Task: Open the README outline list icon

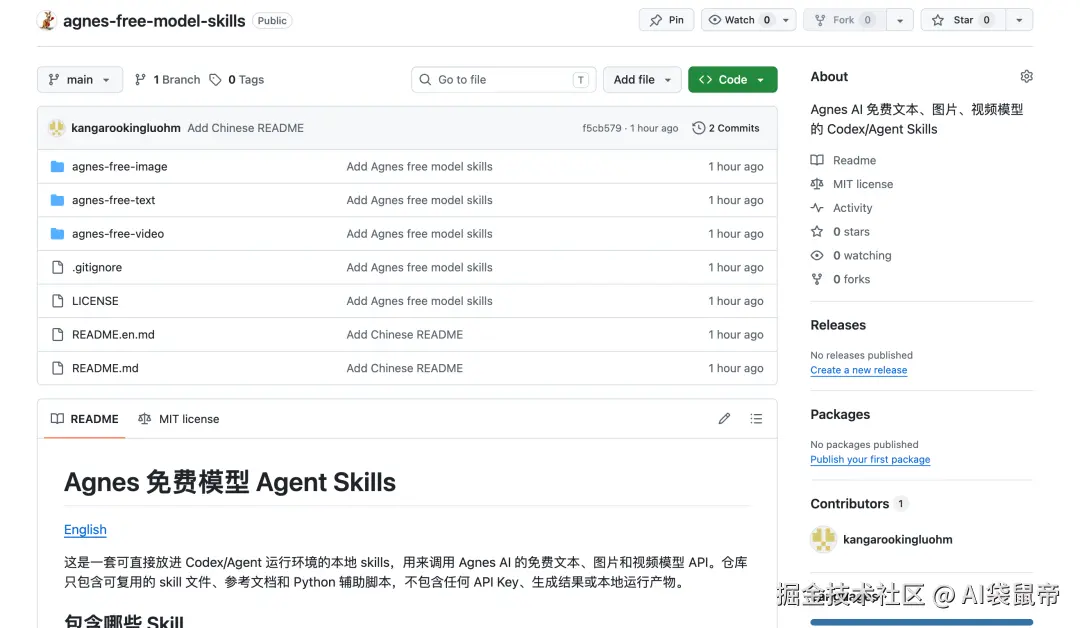Action: [x=756, y=419]
